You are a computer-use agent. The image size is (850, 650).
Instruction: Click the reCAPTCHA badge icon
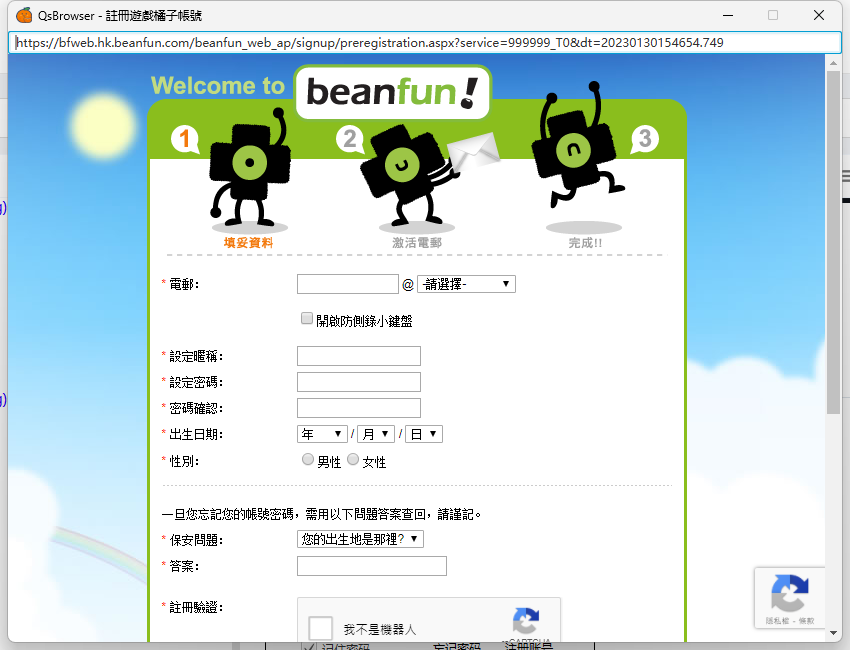[790, 594]
